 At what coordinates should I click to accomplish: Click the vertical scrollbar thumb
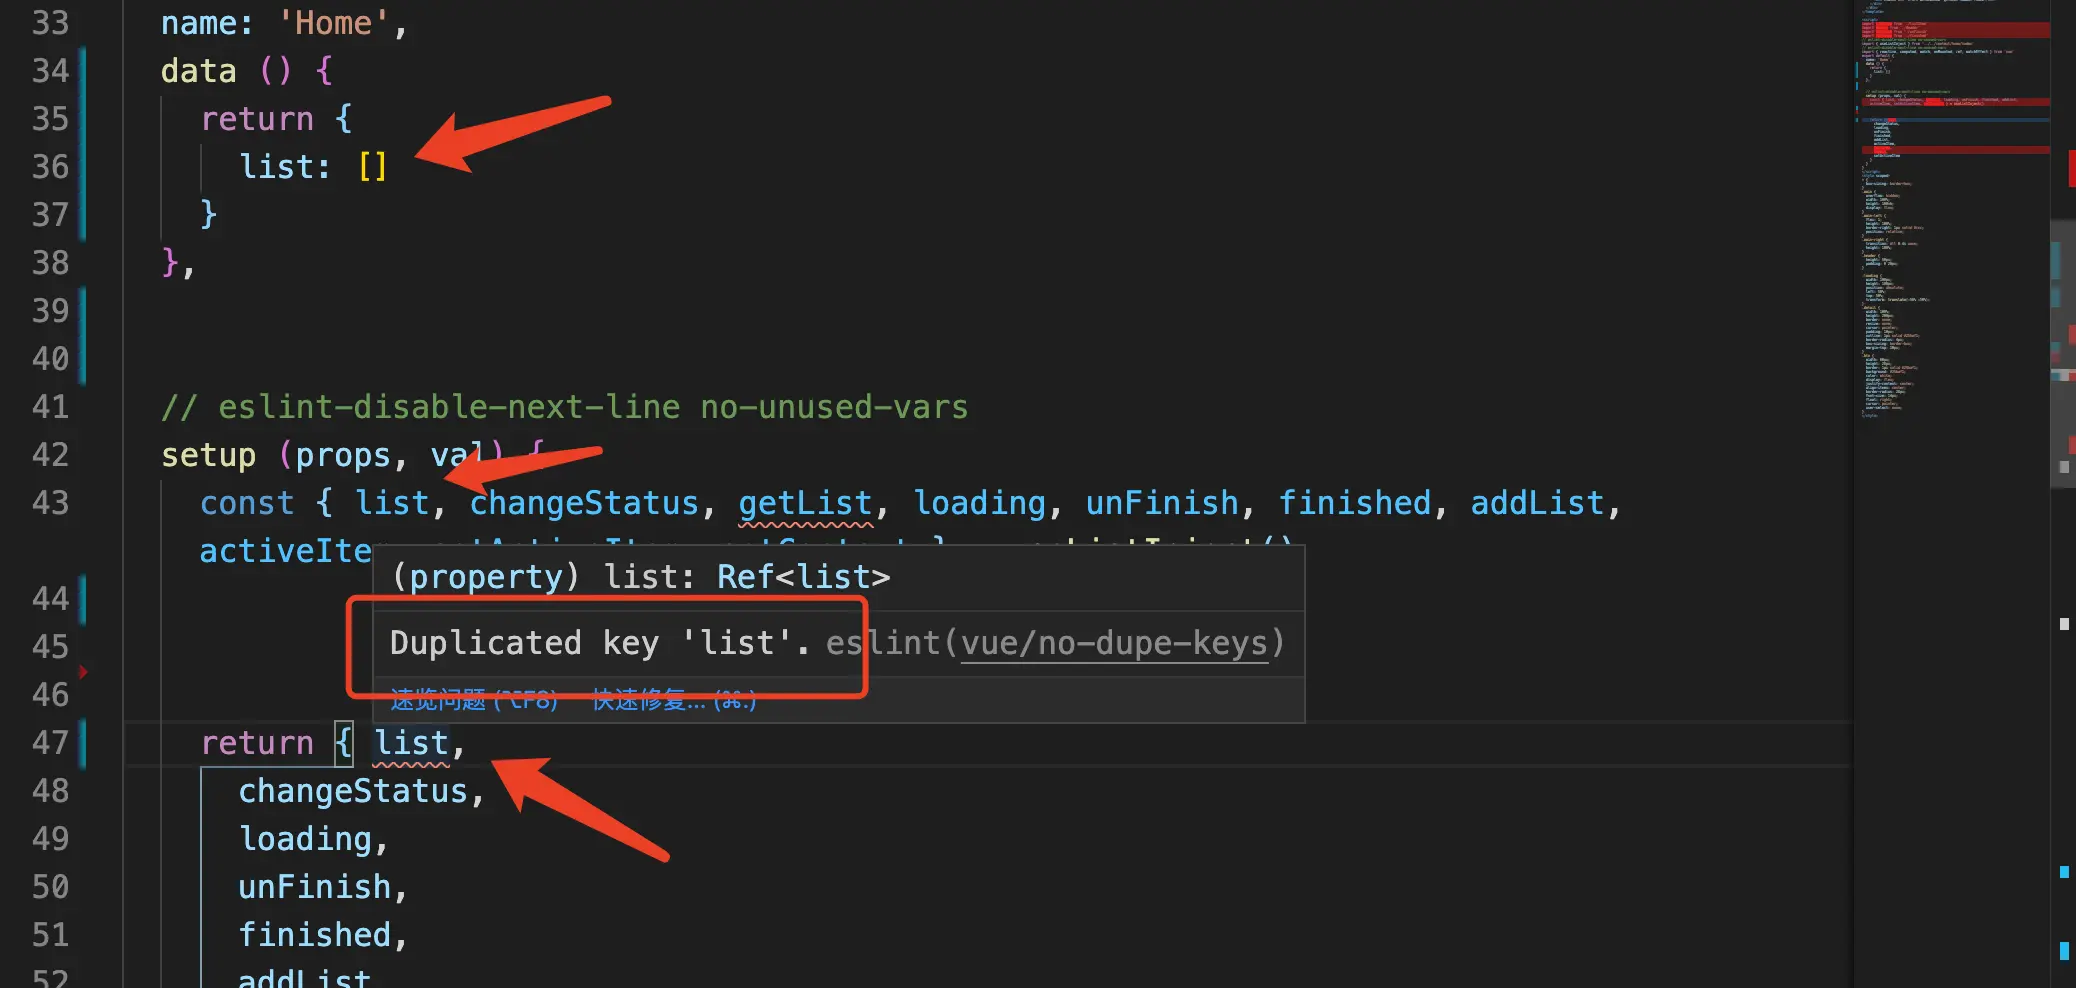tap(2062, 352)
